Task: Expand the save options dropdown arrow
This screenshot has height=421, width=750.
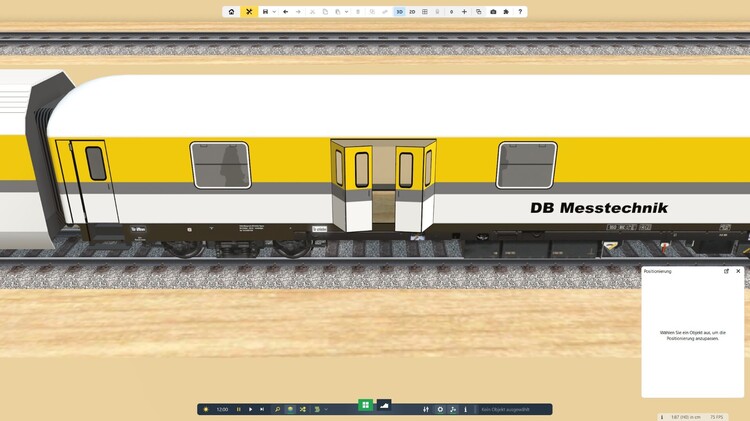Action: point(274,12)
